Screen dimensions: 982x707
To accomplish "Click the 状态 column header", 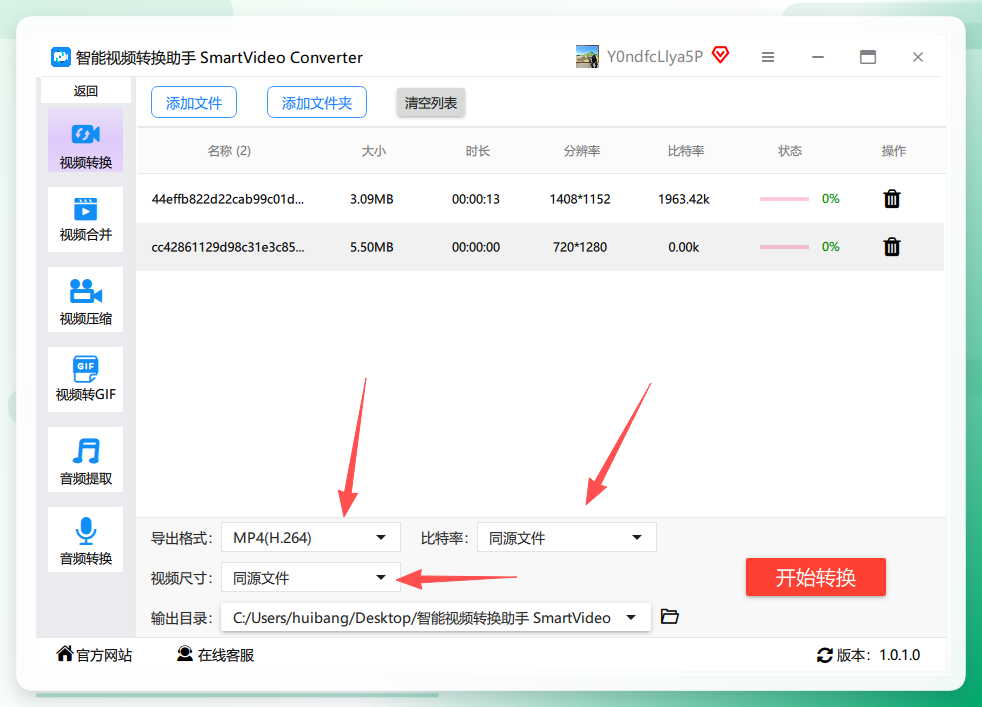I will 789,151.
